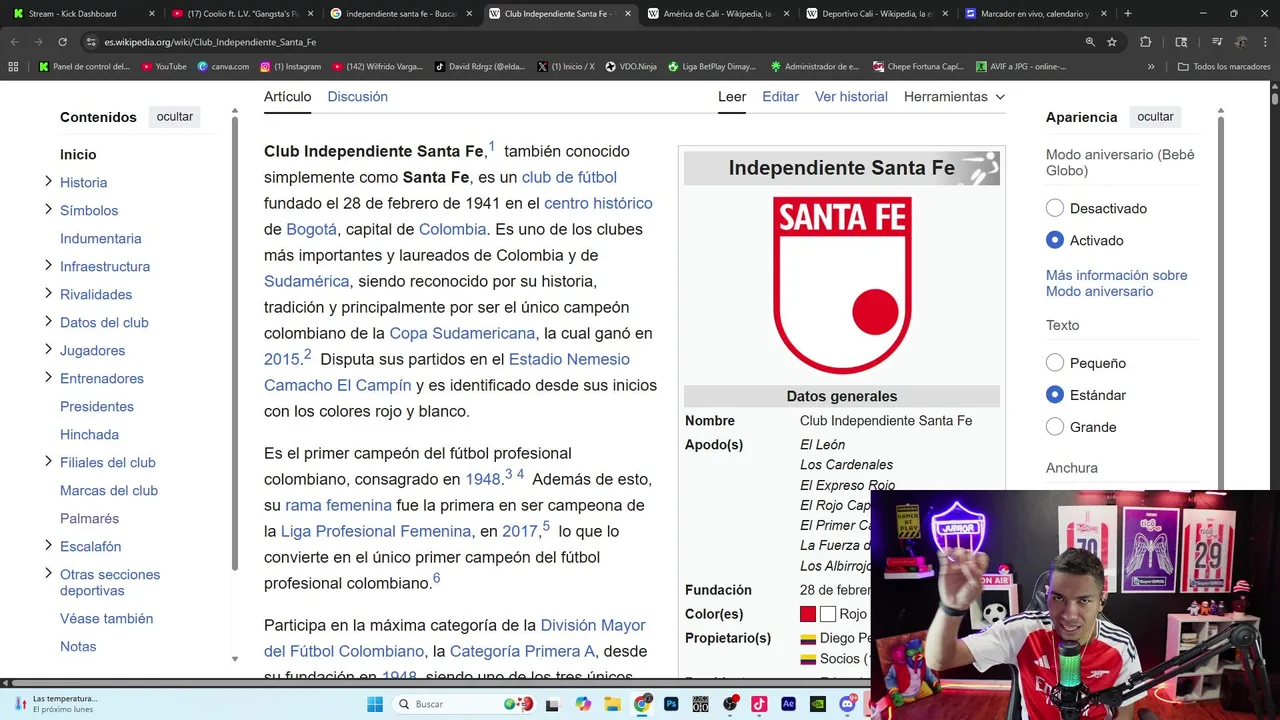Open After Effects from the taskbar

click(788, 704)
